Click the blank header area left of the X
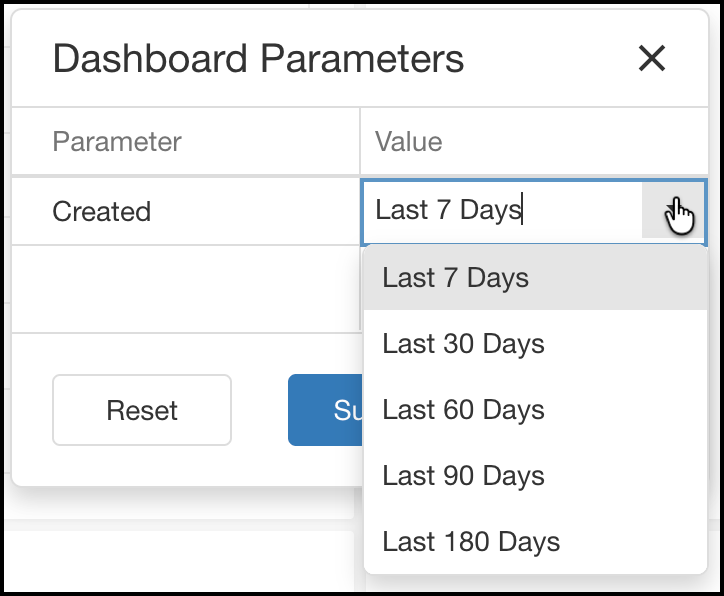 tap(549, 58)
